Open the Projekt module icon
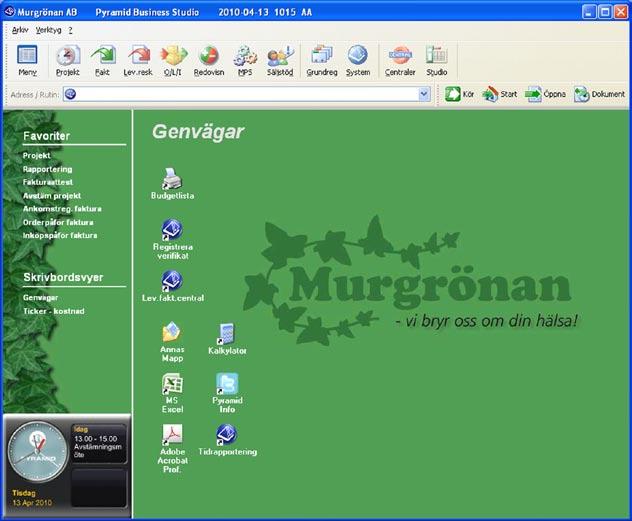632x521 pixels. (68, 60)
